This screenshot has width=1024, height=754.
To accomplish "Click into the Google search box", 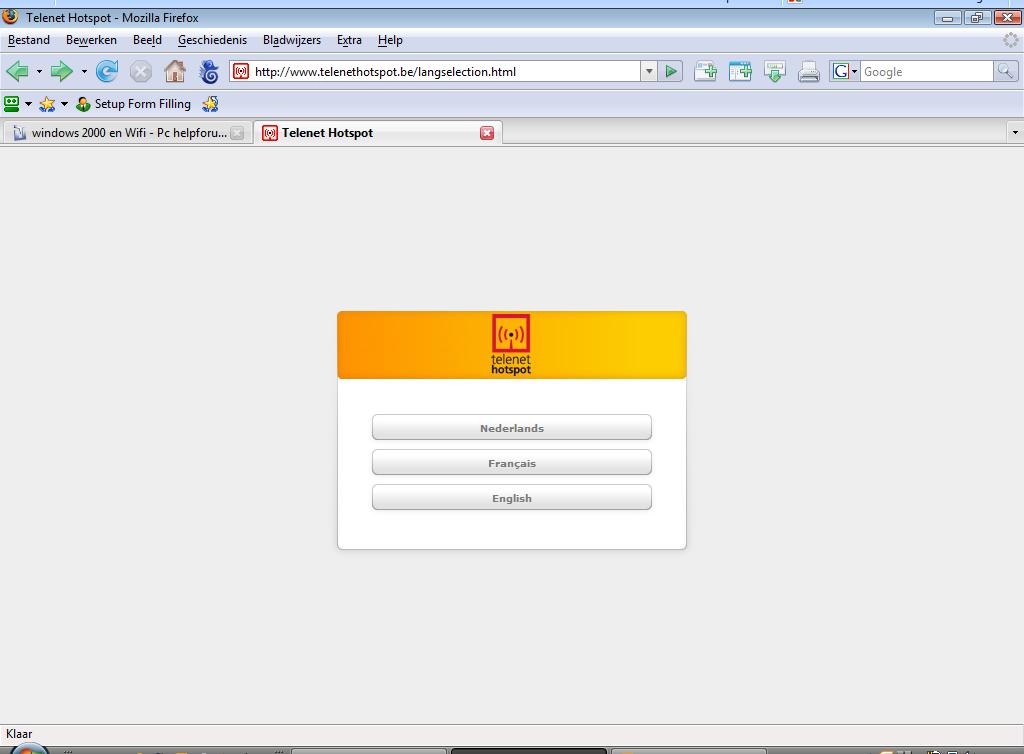I will (x=926, y=72).
